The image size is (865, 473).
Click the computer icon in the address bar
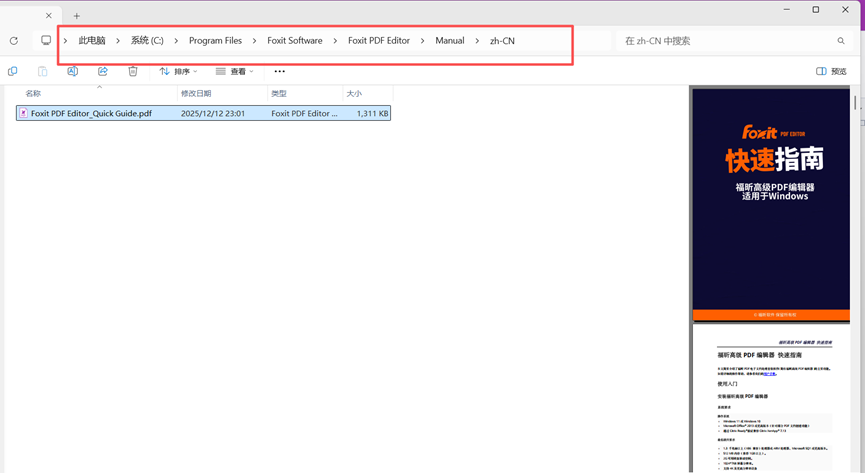tap(46, 41)
